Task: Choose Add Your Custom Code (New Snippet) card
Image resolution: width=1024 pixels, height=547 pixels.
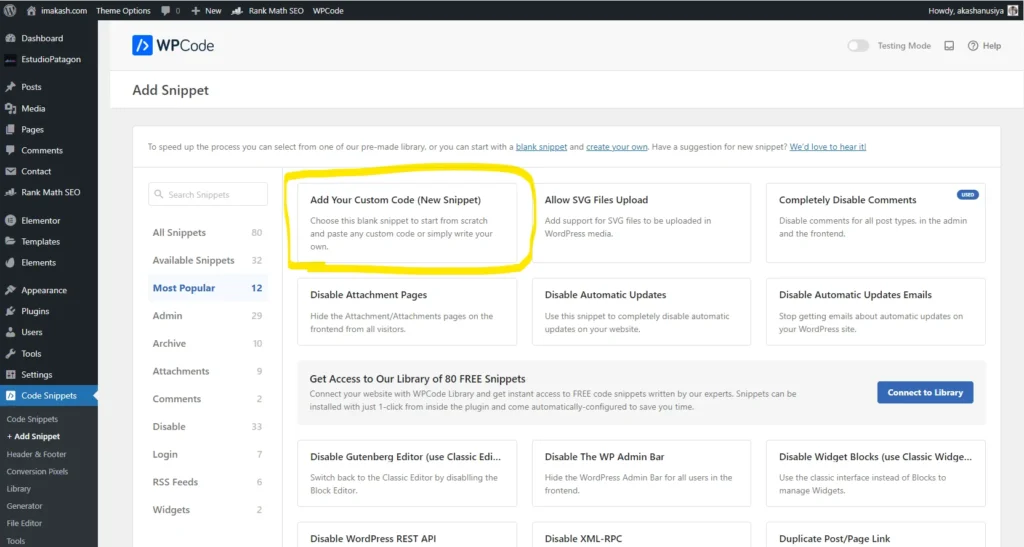Action: 407,223
